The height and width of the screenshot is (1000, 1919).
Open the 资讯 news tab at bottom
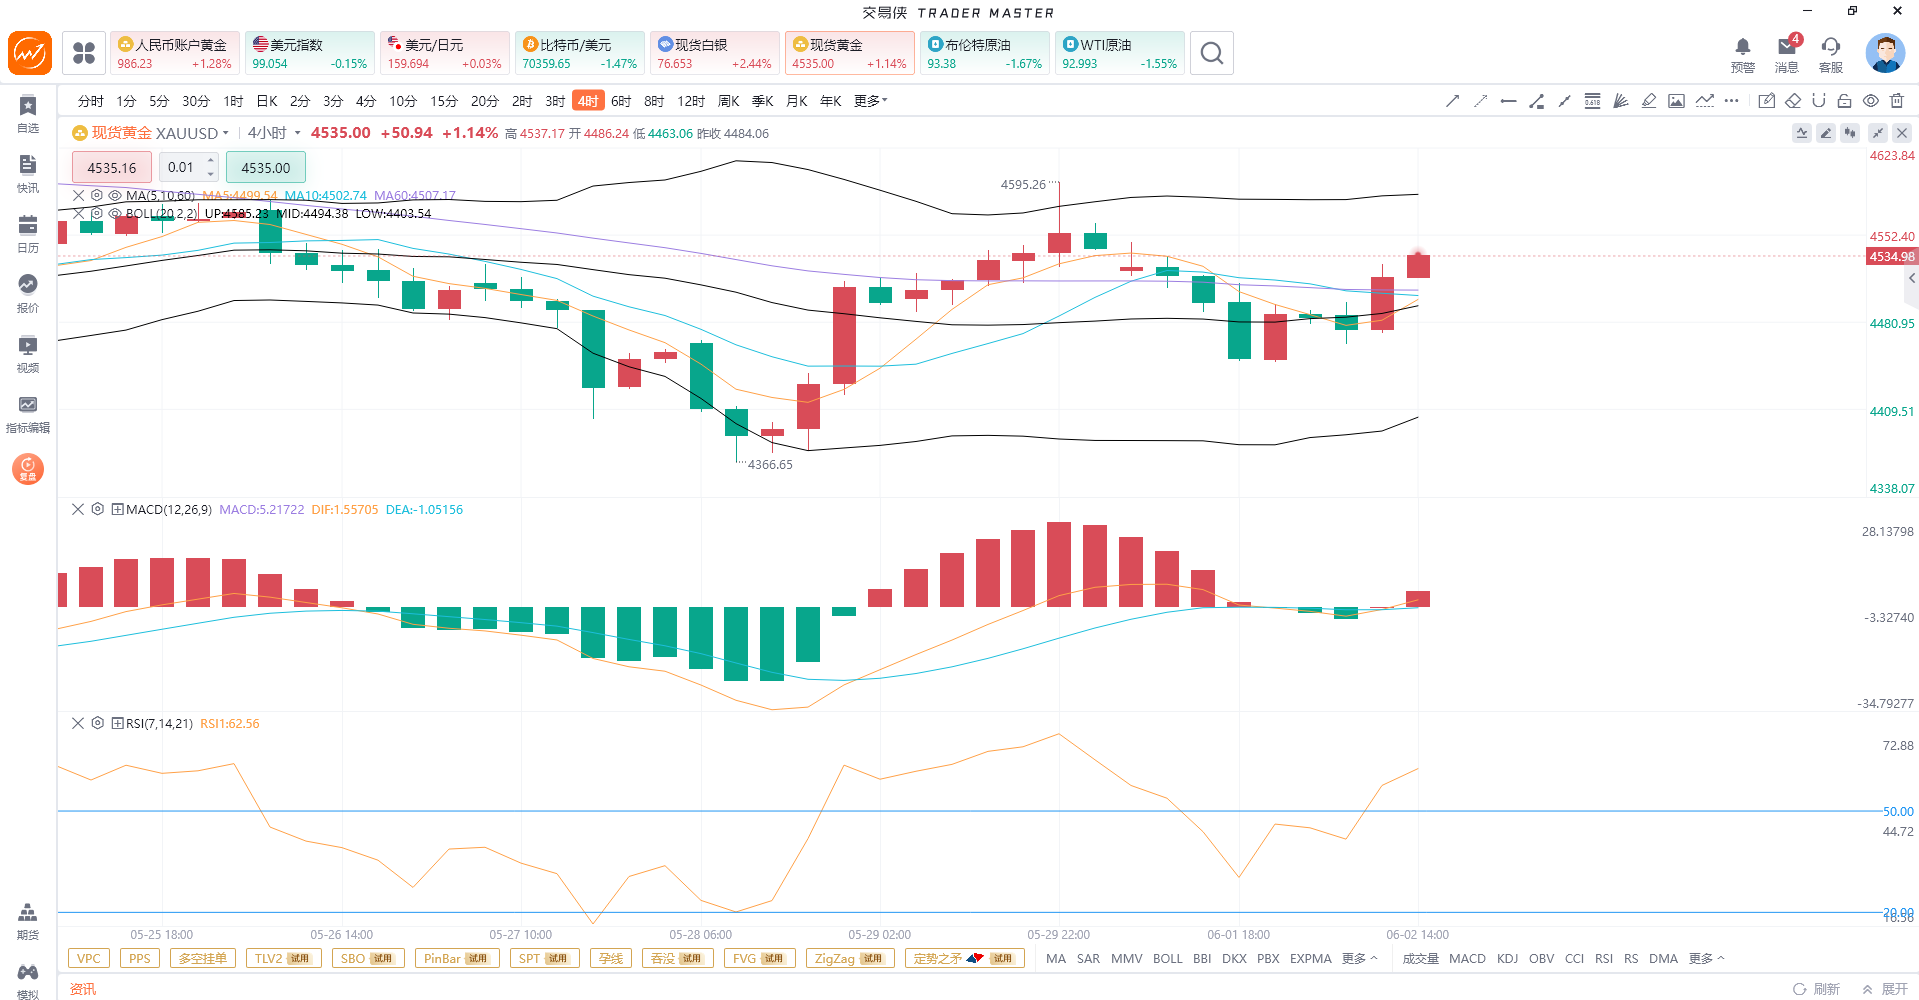[83, 989]
